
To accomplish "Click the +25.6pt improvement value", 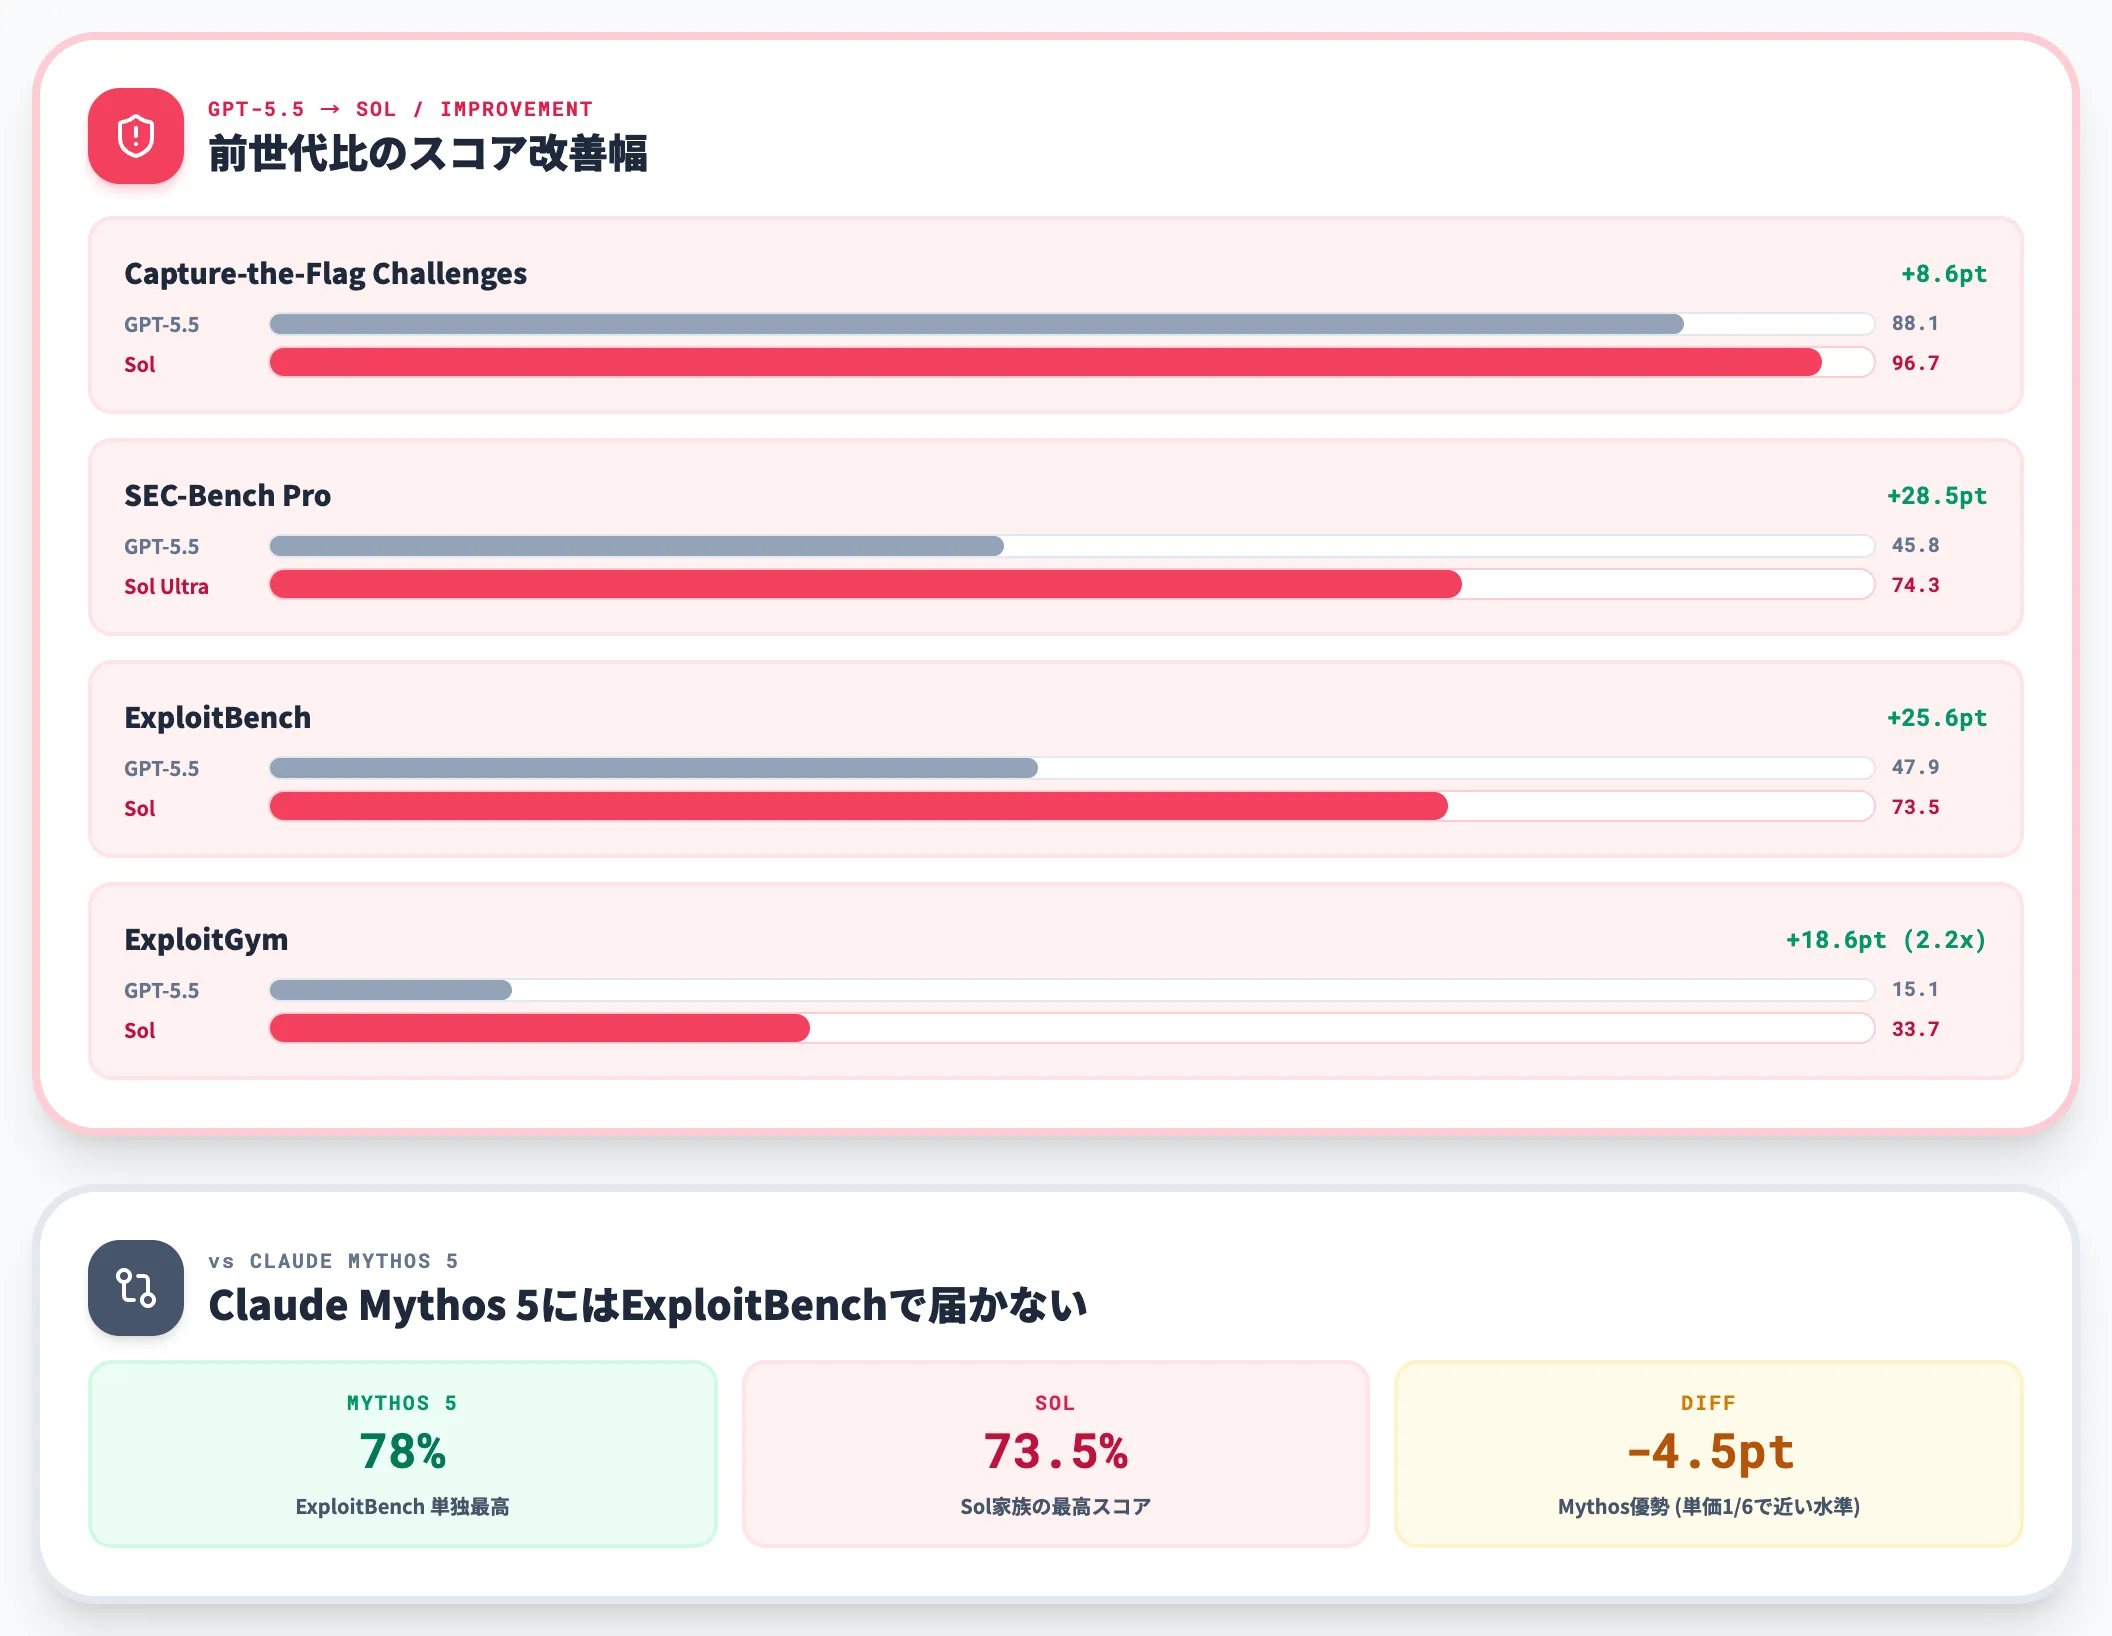I will [1936, 718].
